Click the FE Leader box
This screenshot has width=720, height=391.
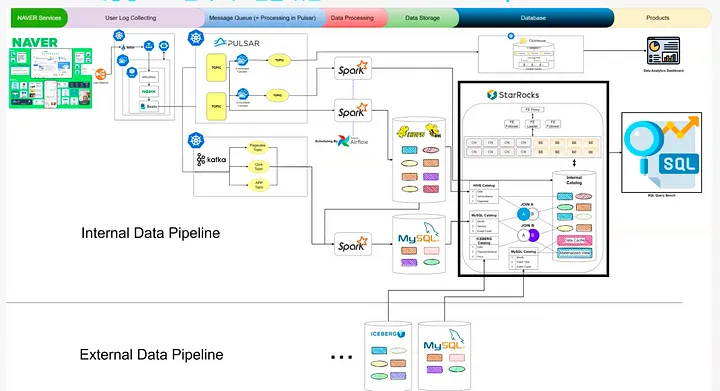533,124
